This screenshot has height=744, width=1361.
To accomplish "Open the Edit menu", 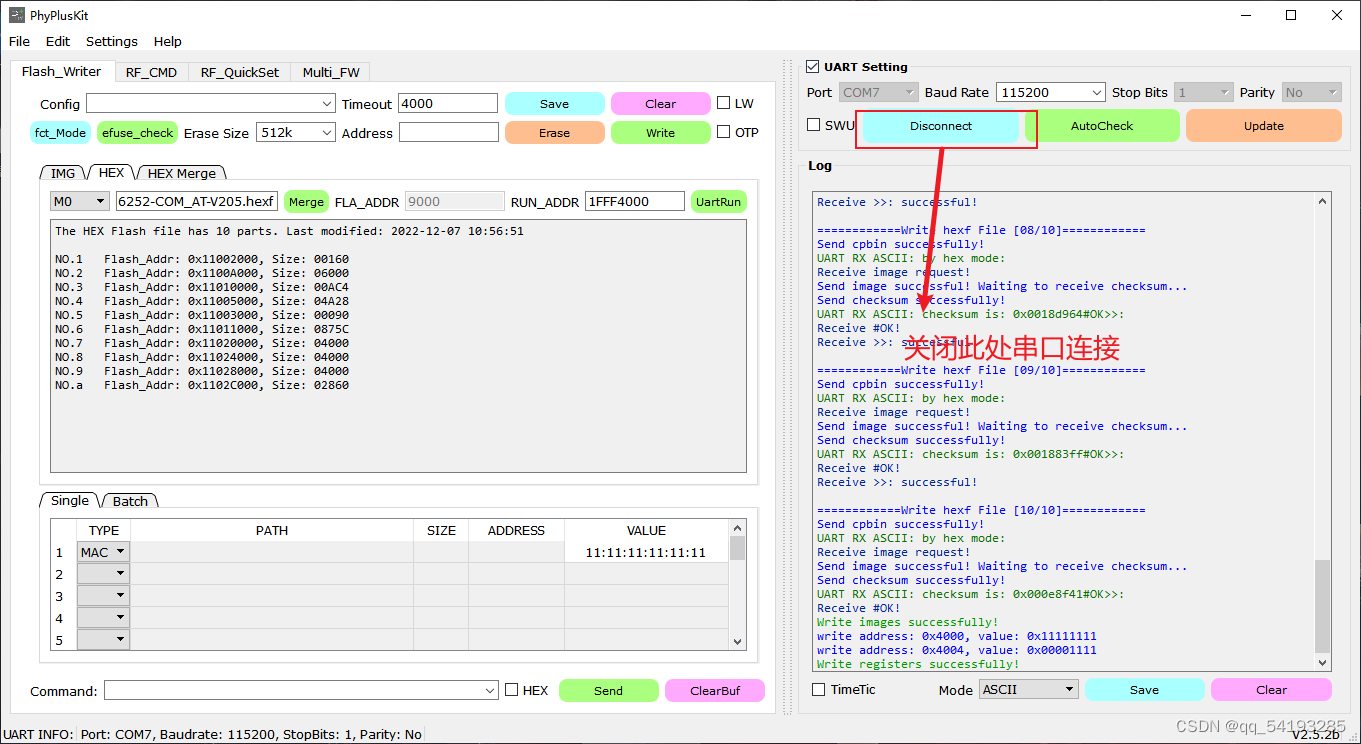I will tap(58, 41).
